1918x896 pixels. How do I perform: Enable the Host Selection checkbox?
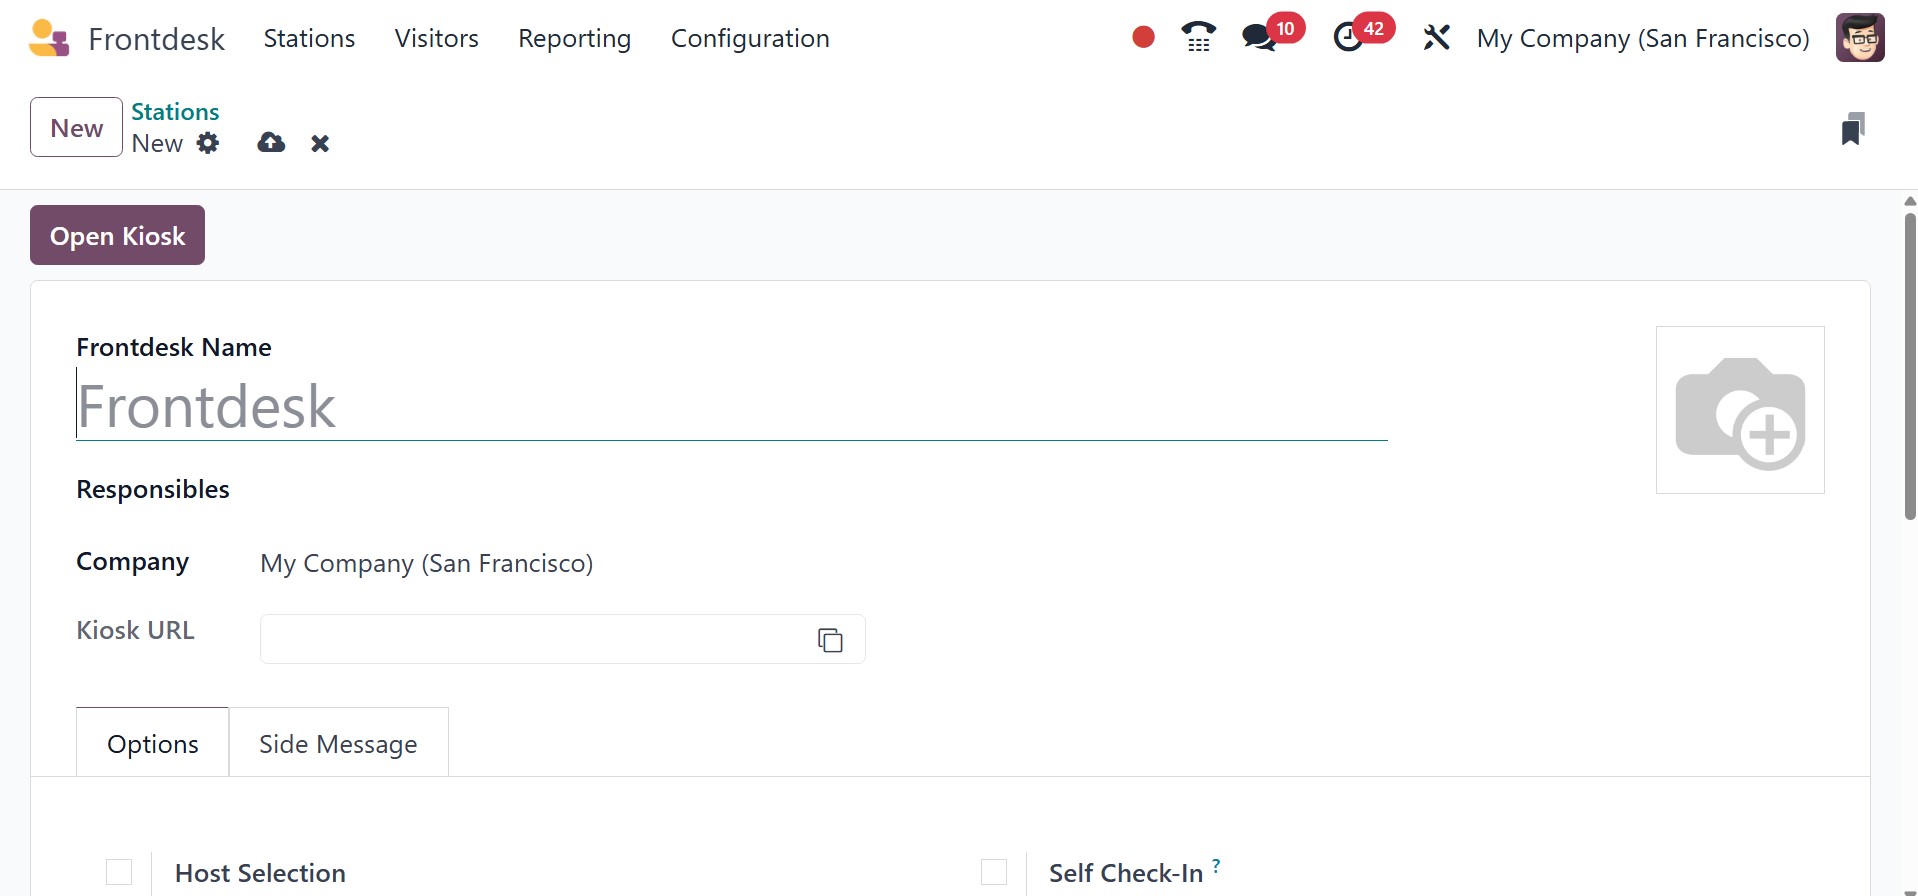point(119,872)
